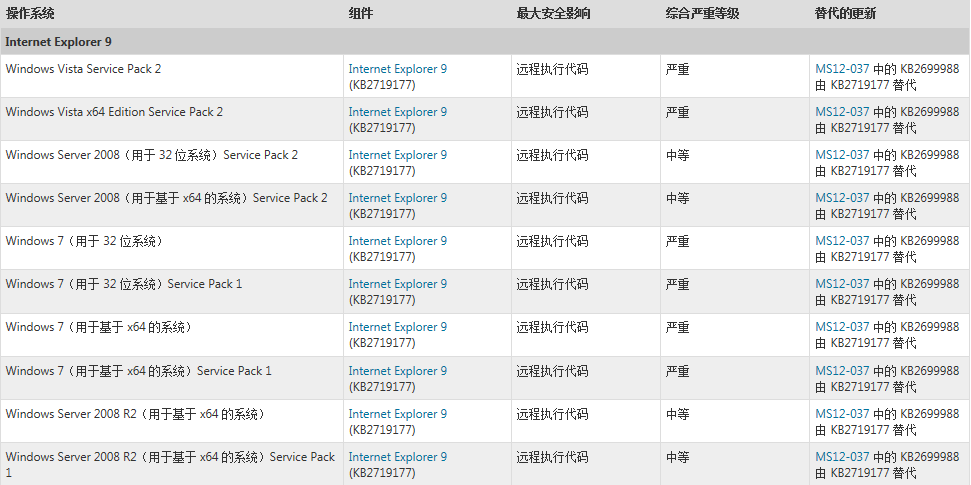Click the 替代的更新 column header

pyautogui.click(x=845, y=13)
